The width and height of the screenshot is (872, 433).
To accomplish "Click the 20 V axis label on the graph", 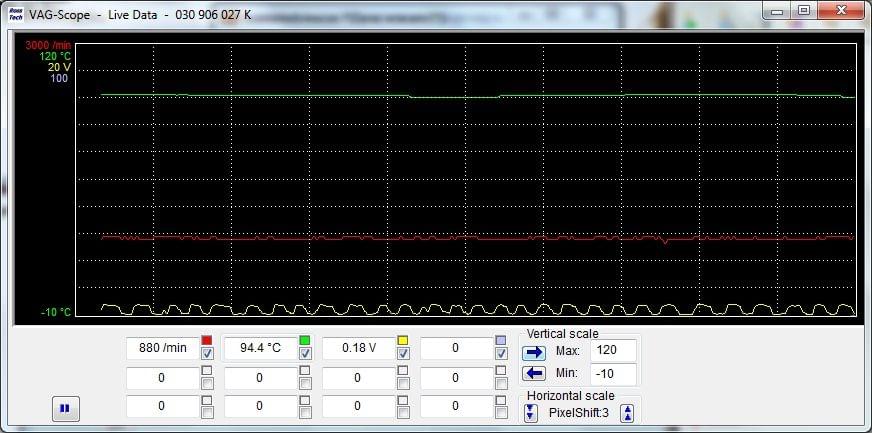I will click(59, 67).
